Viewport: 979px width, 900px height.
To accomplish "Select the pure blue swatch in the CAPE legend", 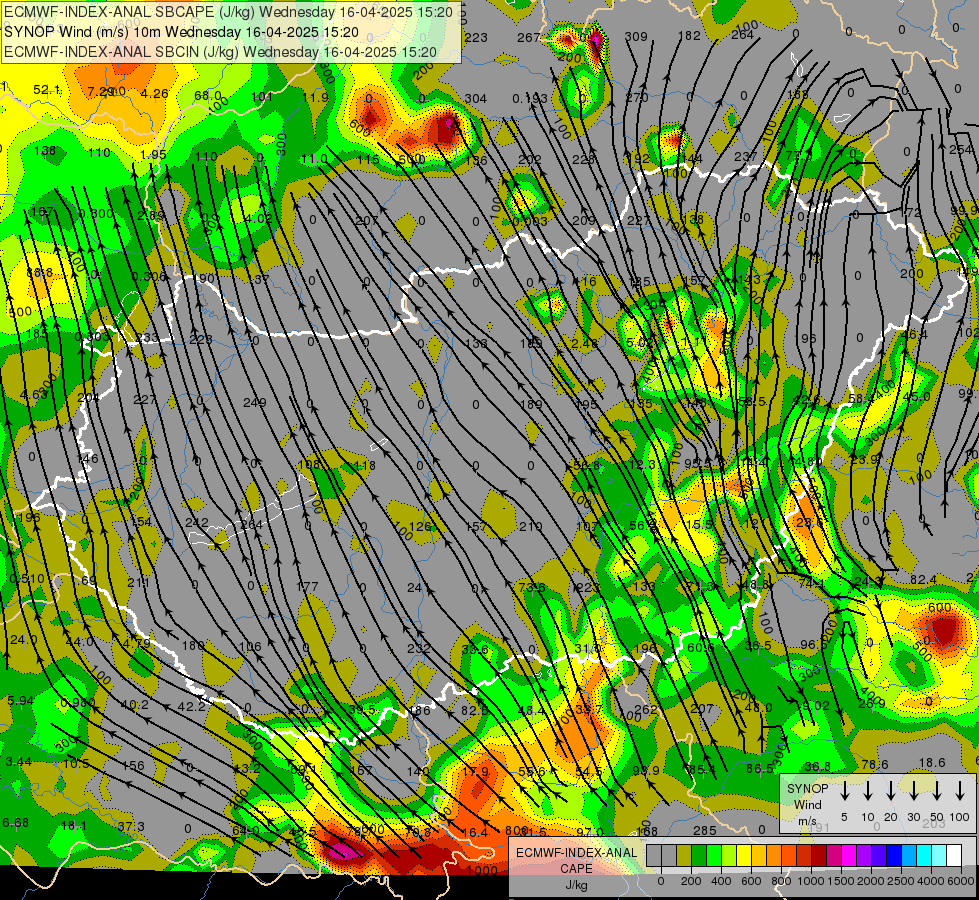I will click(x=893, y=856).
